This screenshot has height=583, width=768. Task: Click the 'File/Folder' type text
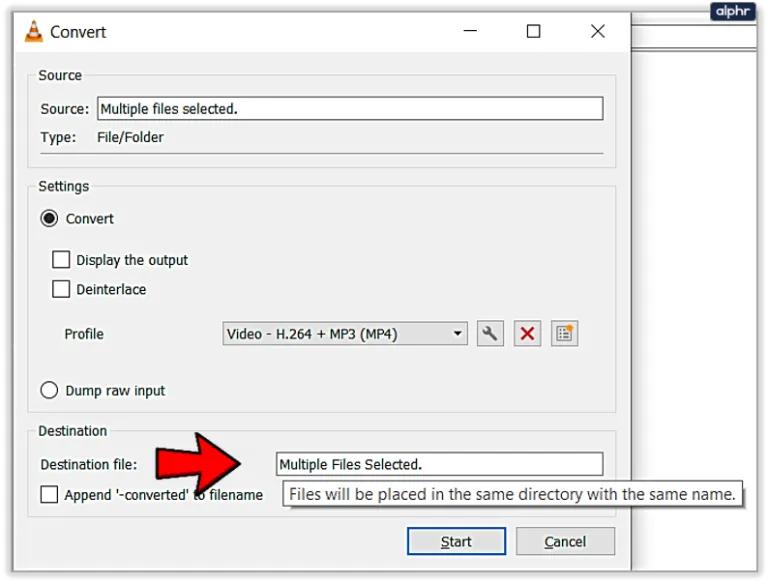pos(130,137)
